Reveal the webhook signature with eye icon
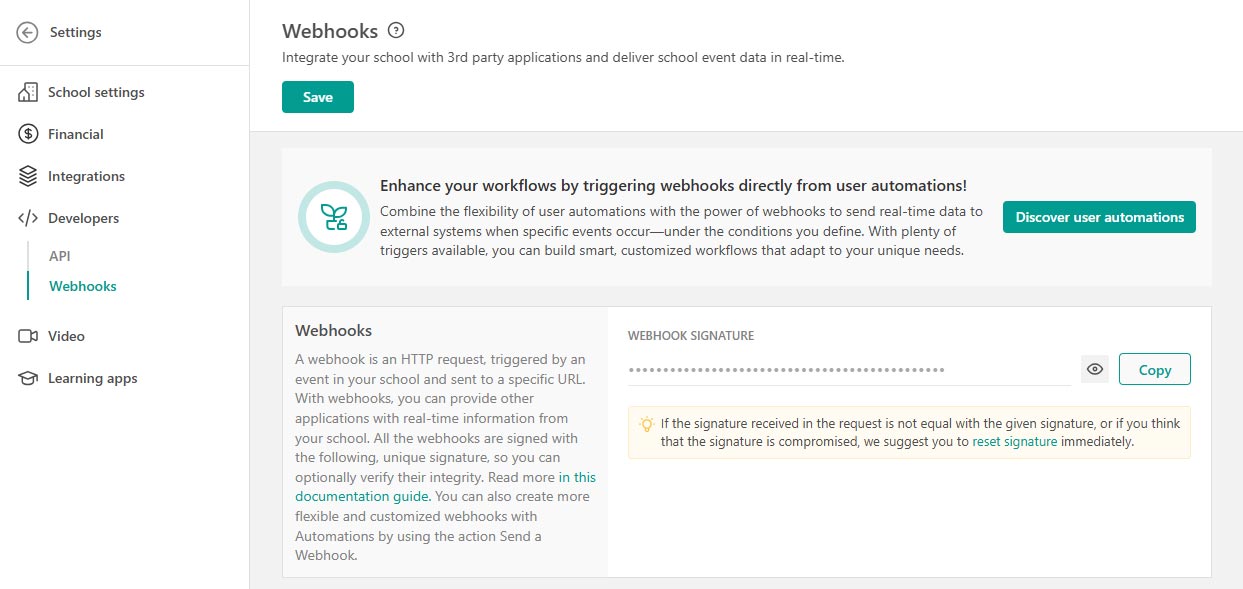 point(1095,369)
